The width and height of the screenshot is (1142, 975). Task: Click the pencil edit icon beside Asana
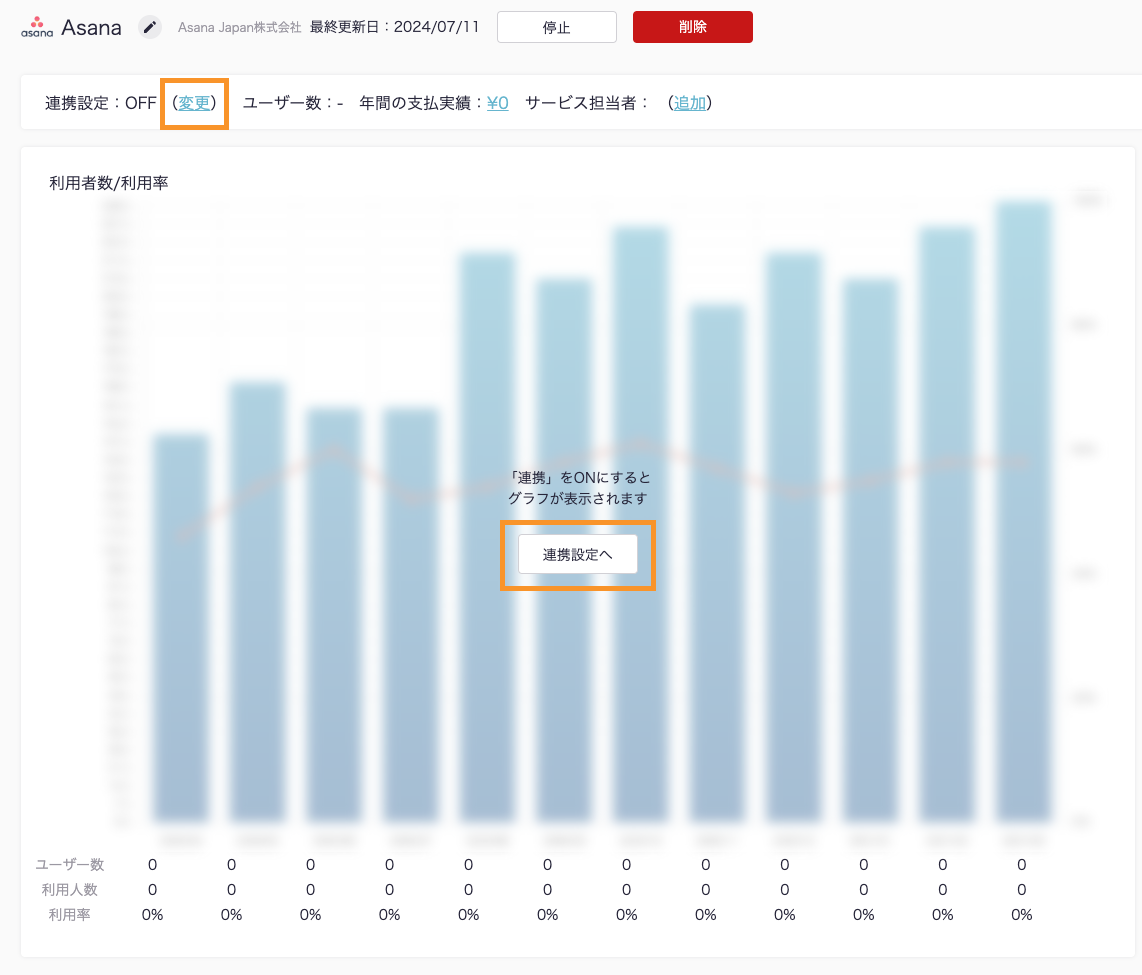click(150, 27)
